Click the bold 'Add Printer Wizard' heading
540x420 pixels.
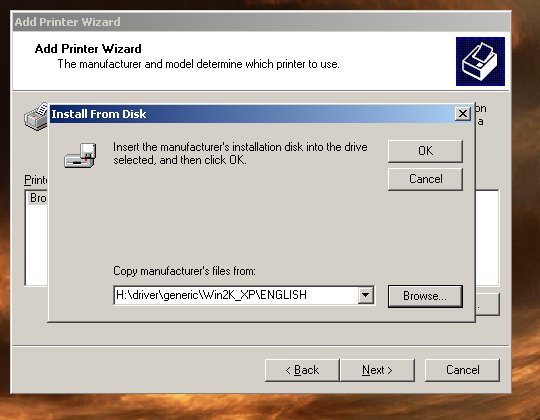click(88, 49)
